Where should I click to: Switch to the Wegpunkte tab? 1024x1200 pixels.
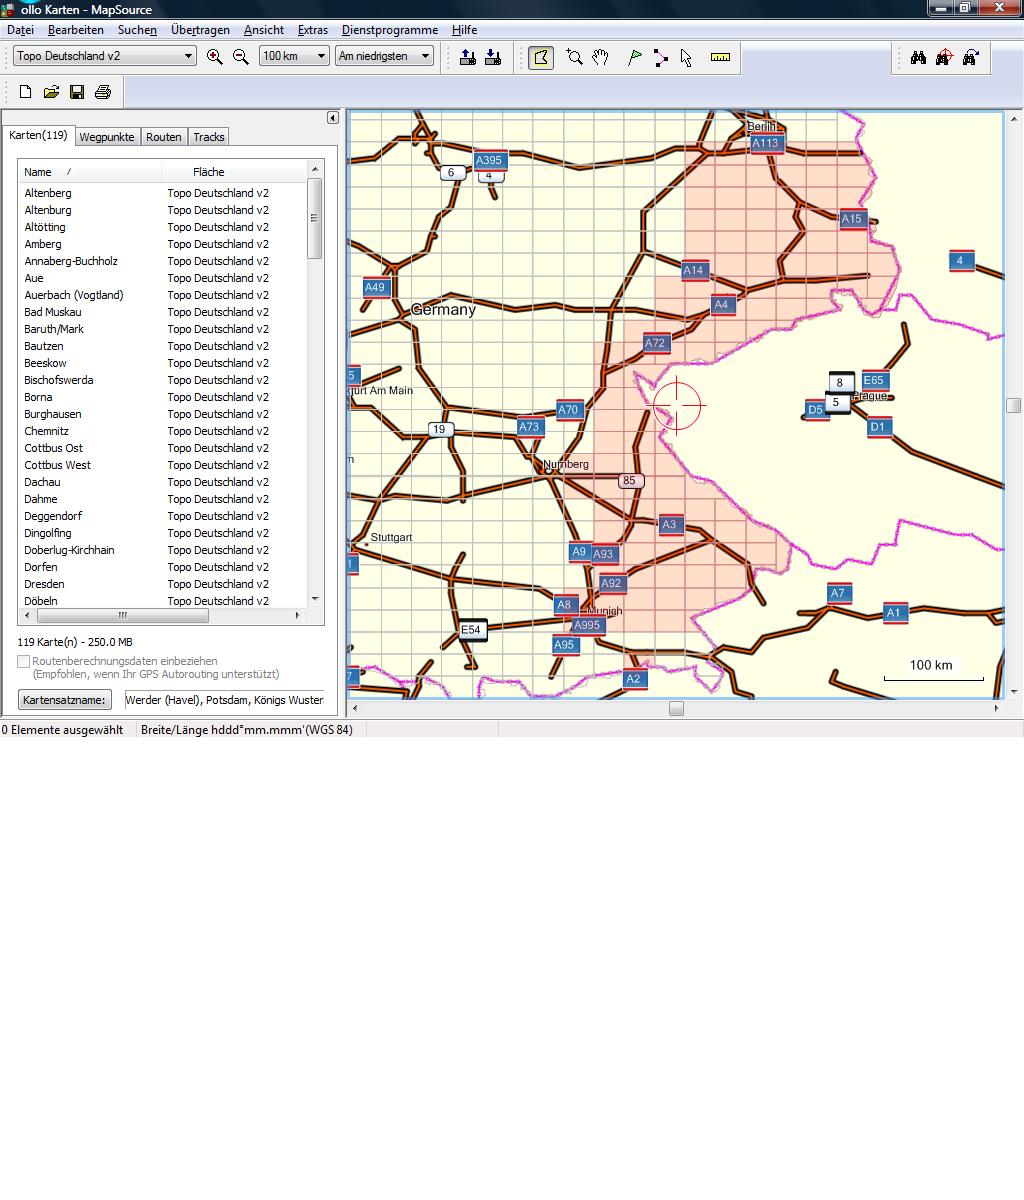pyautogui.click(x=107, y=137)
